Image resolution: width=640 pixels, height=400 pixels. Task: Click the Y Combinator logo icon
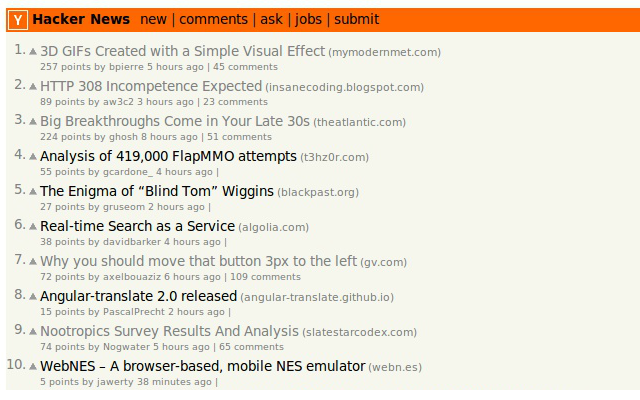point(18,20)
